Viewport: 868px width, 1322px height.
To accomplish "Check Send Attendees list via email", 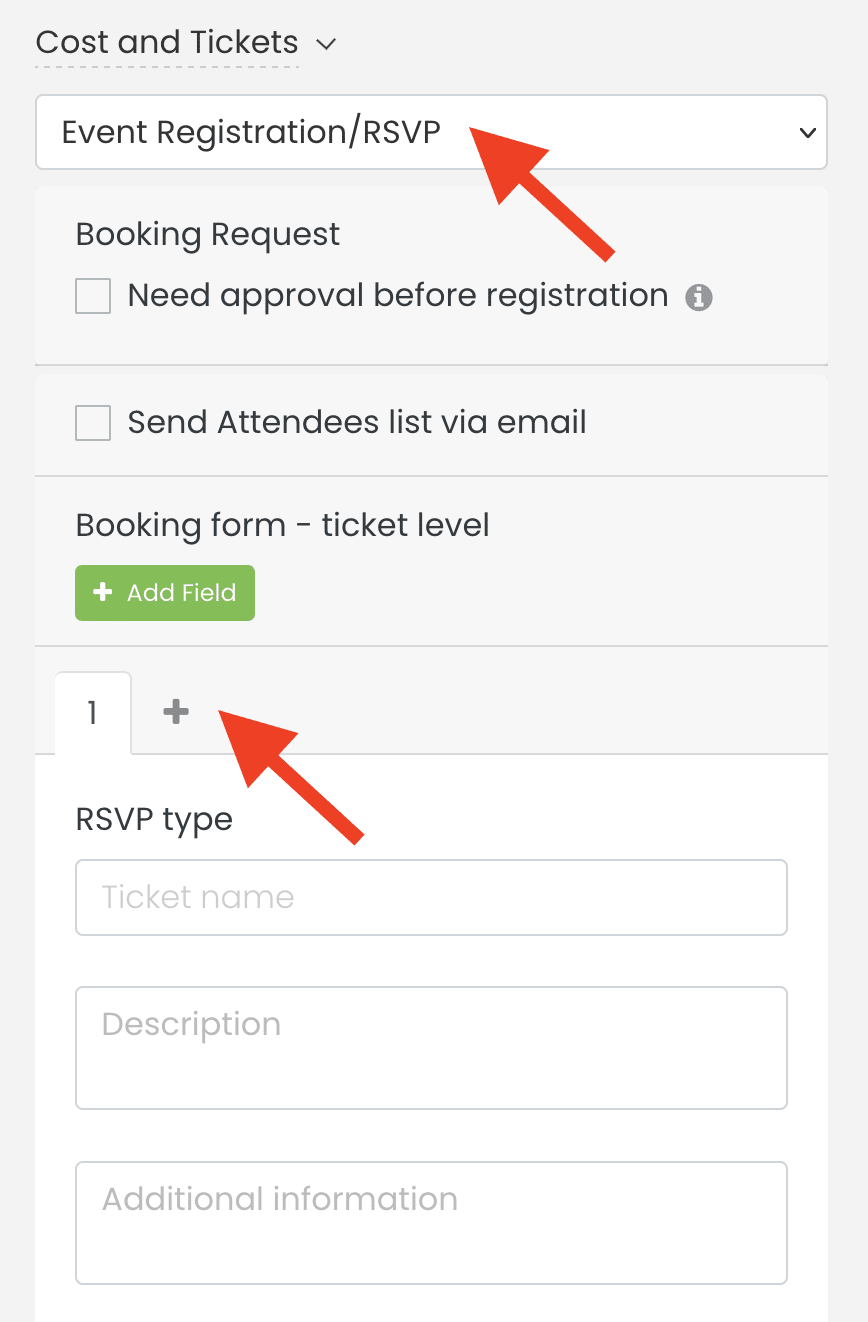I will [92, 422].
